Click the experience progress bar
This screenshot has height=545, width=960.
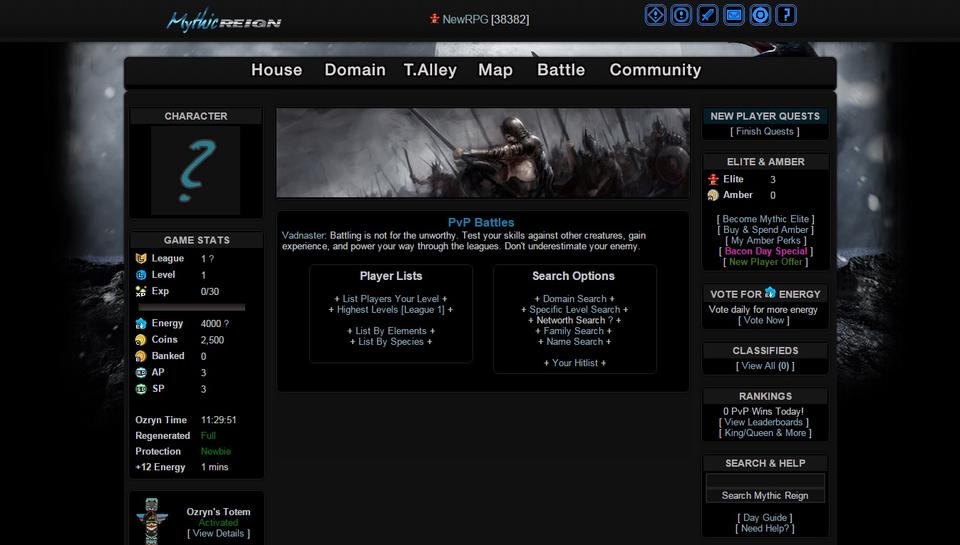pyautogui.click(x=190, y=307)
